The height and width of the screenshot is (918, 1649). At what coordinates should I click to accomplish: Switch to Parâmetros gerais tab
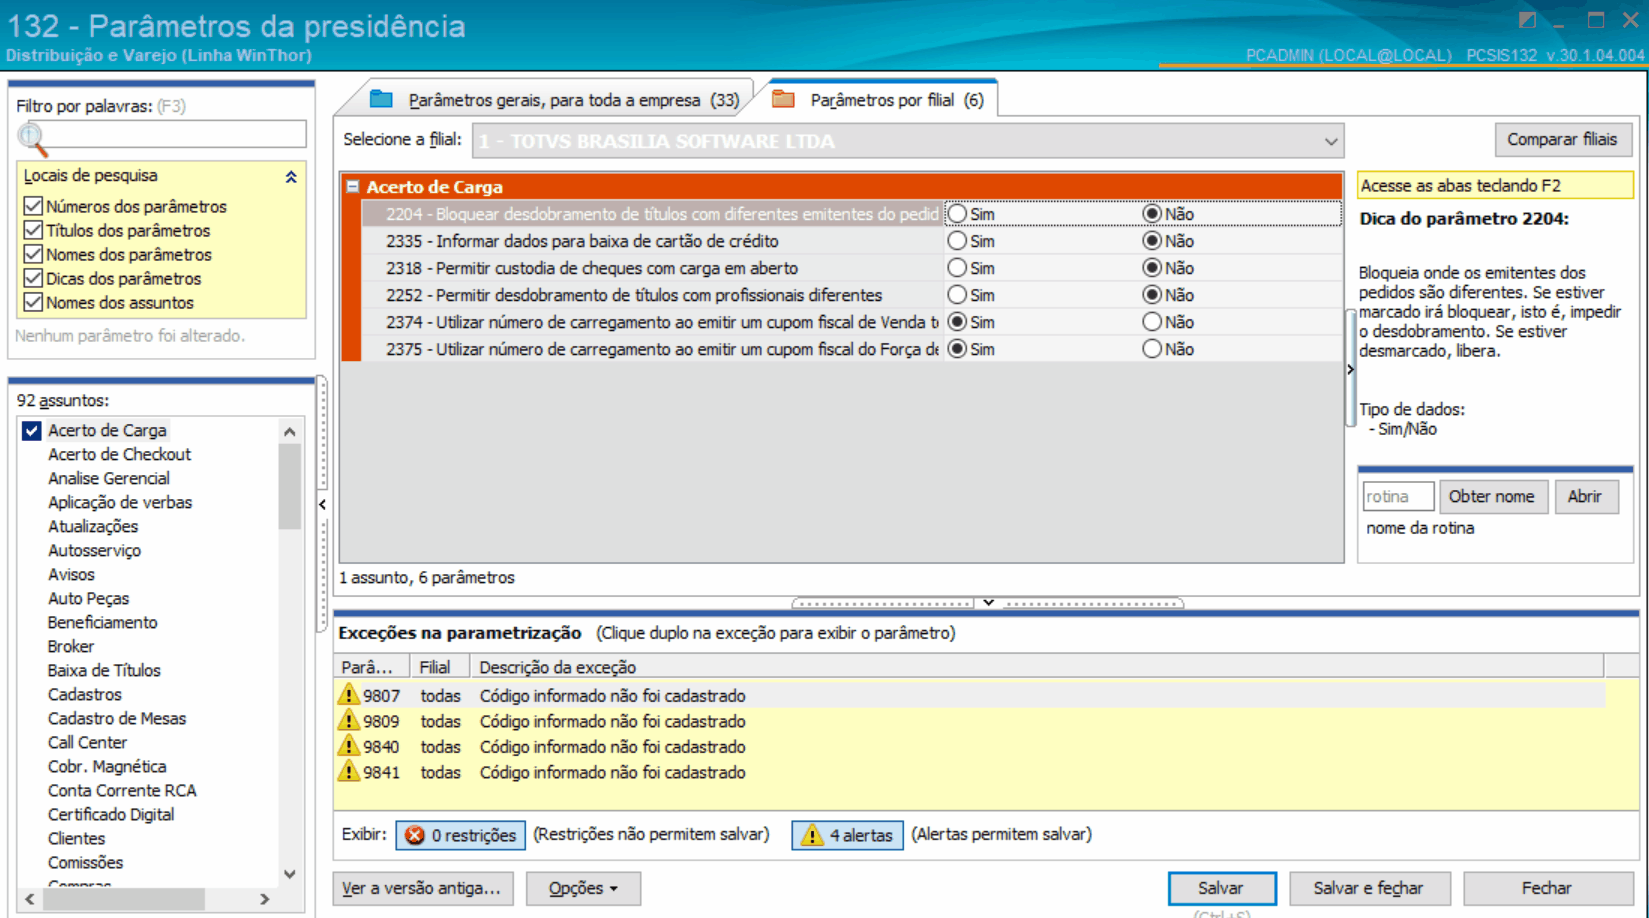pyautogui.click(x=553, y=100)
